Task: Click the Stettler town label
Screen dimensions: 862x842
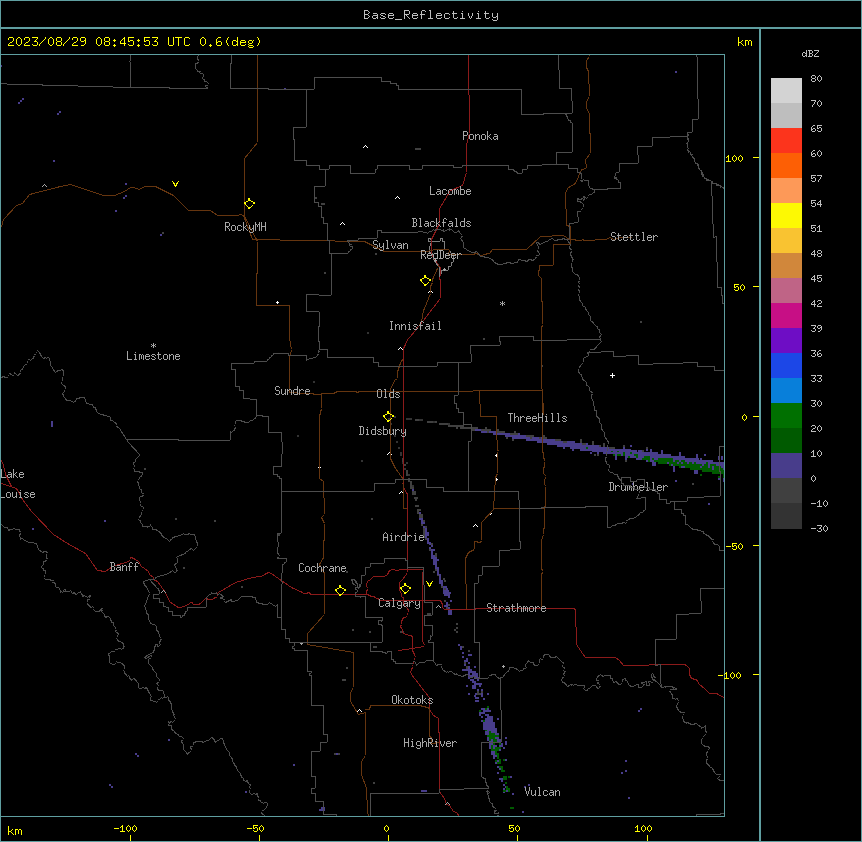Action: pyautogui.click(x=634, y=237)
